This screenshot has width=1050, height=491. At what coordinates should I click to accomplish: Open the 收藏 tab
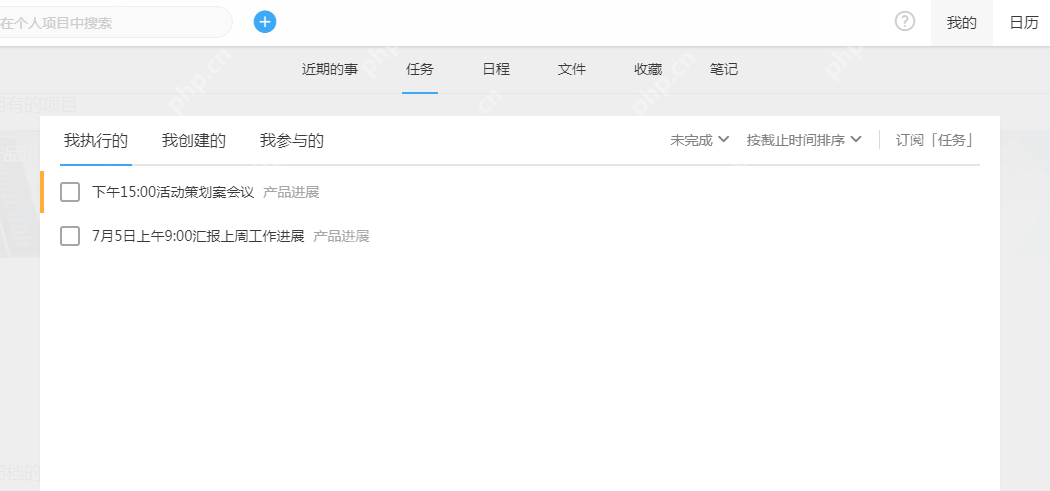coord(648,69)
